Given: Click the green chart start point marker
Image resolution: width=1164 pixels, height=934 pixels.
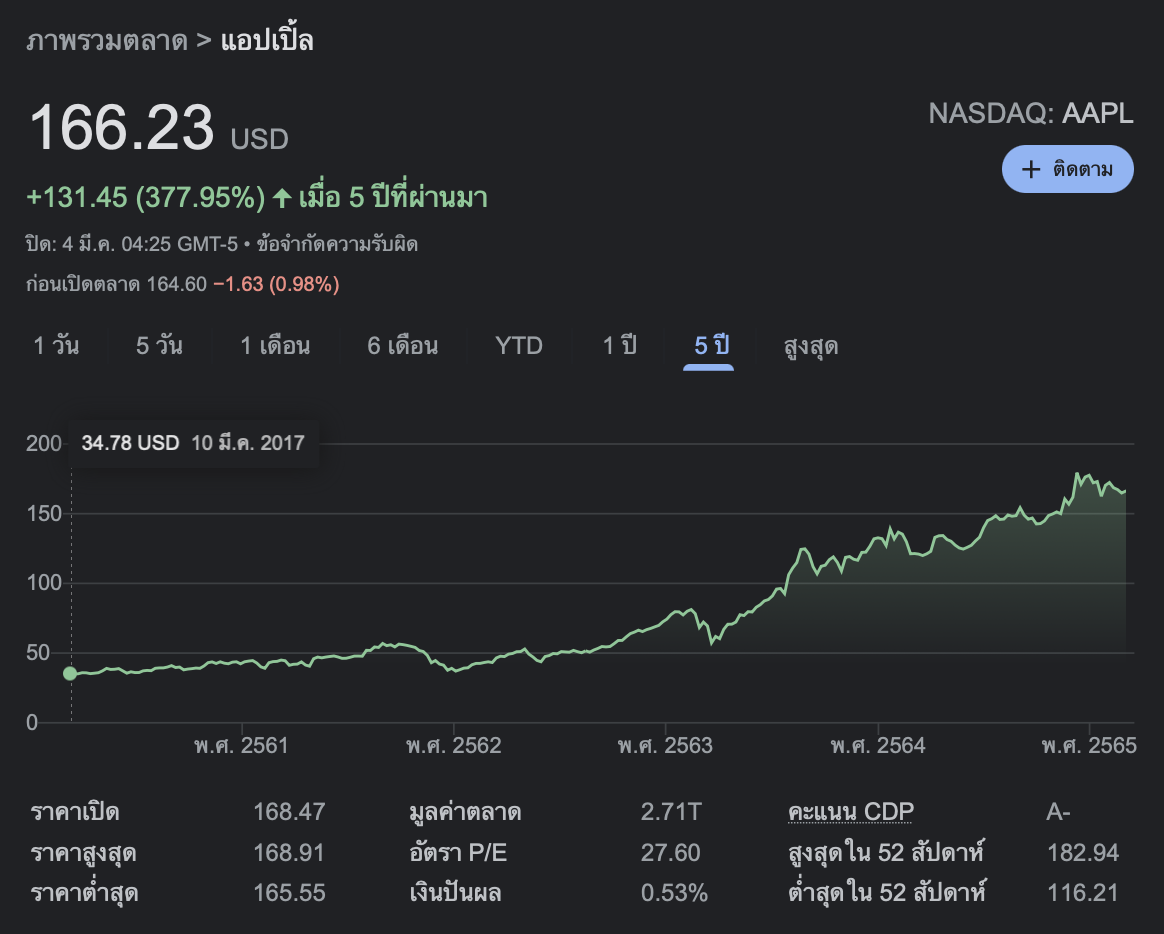Looking at the screenshot, I should (70, 674).
